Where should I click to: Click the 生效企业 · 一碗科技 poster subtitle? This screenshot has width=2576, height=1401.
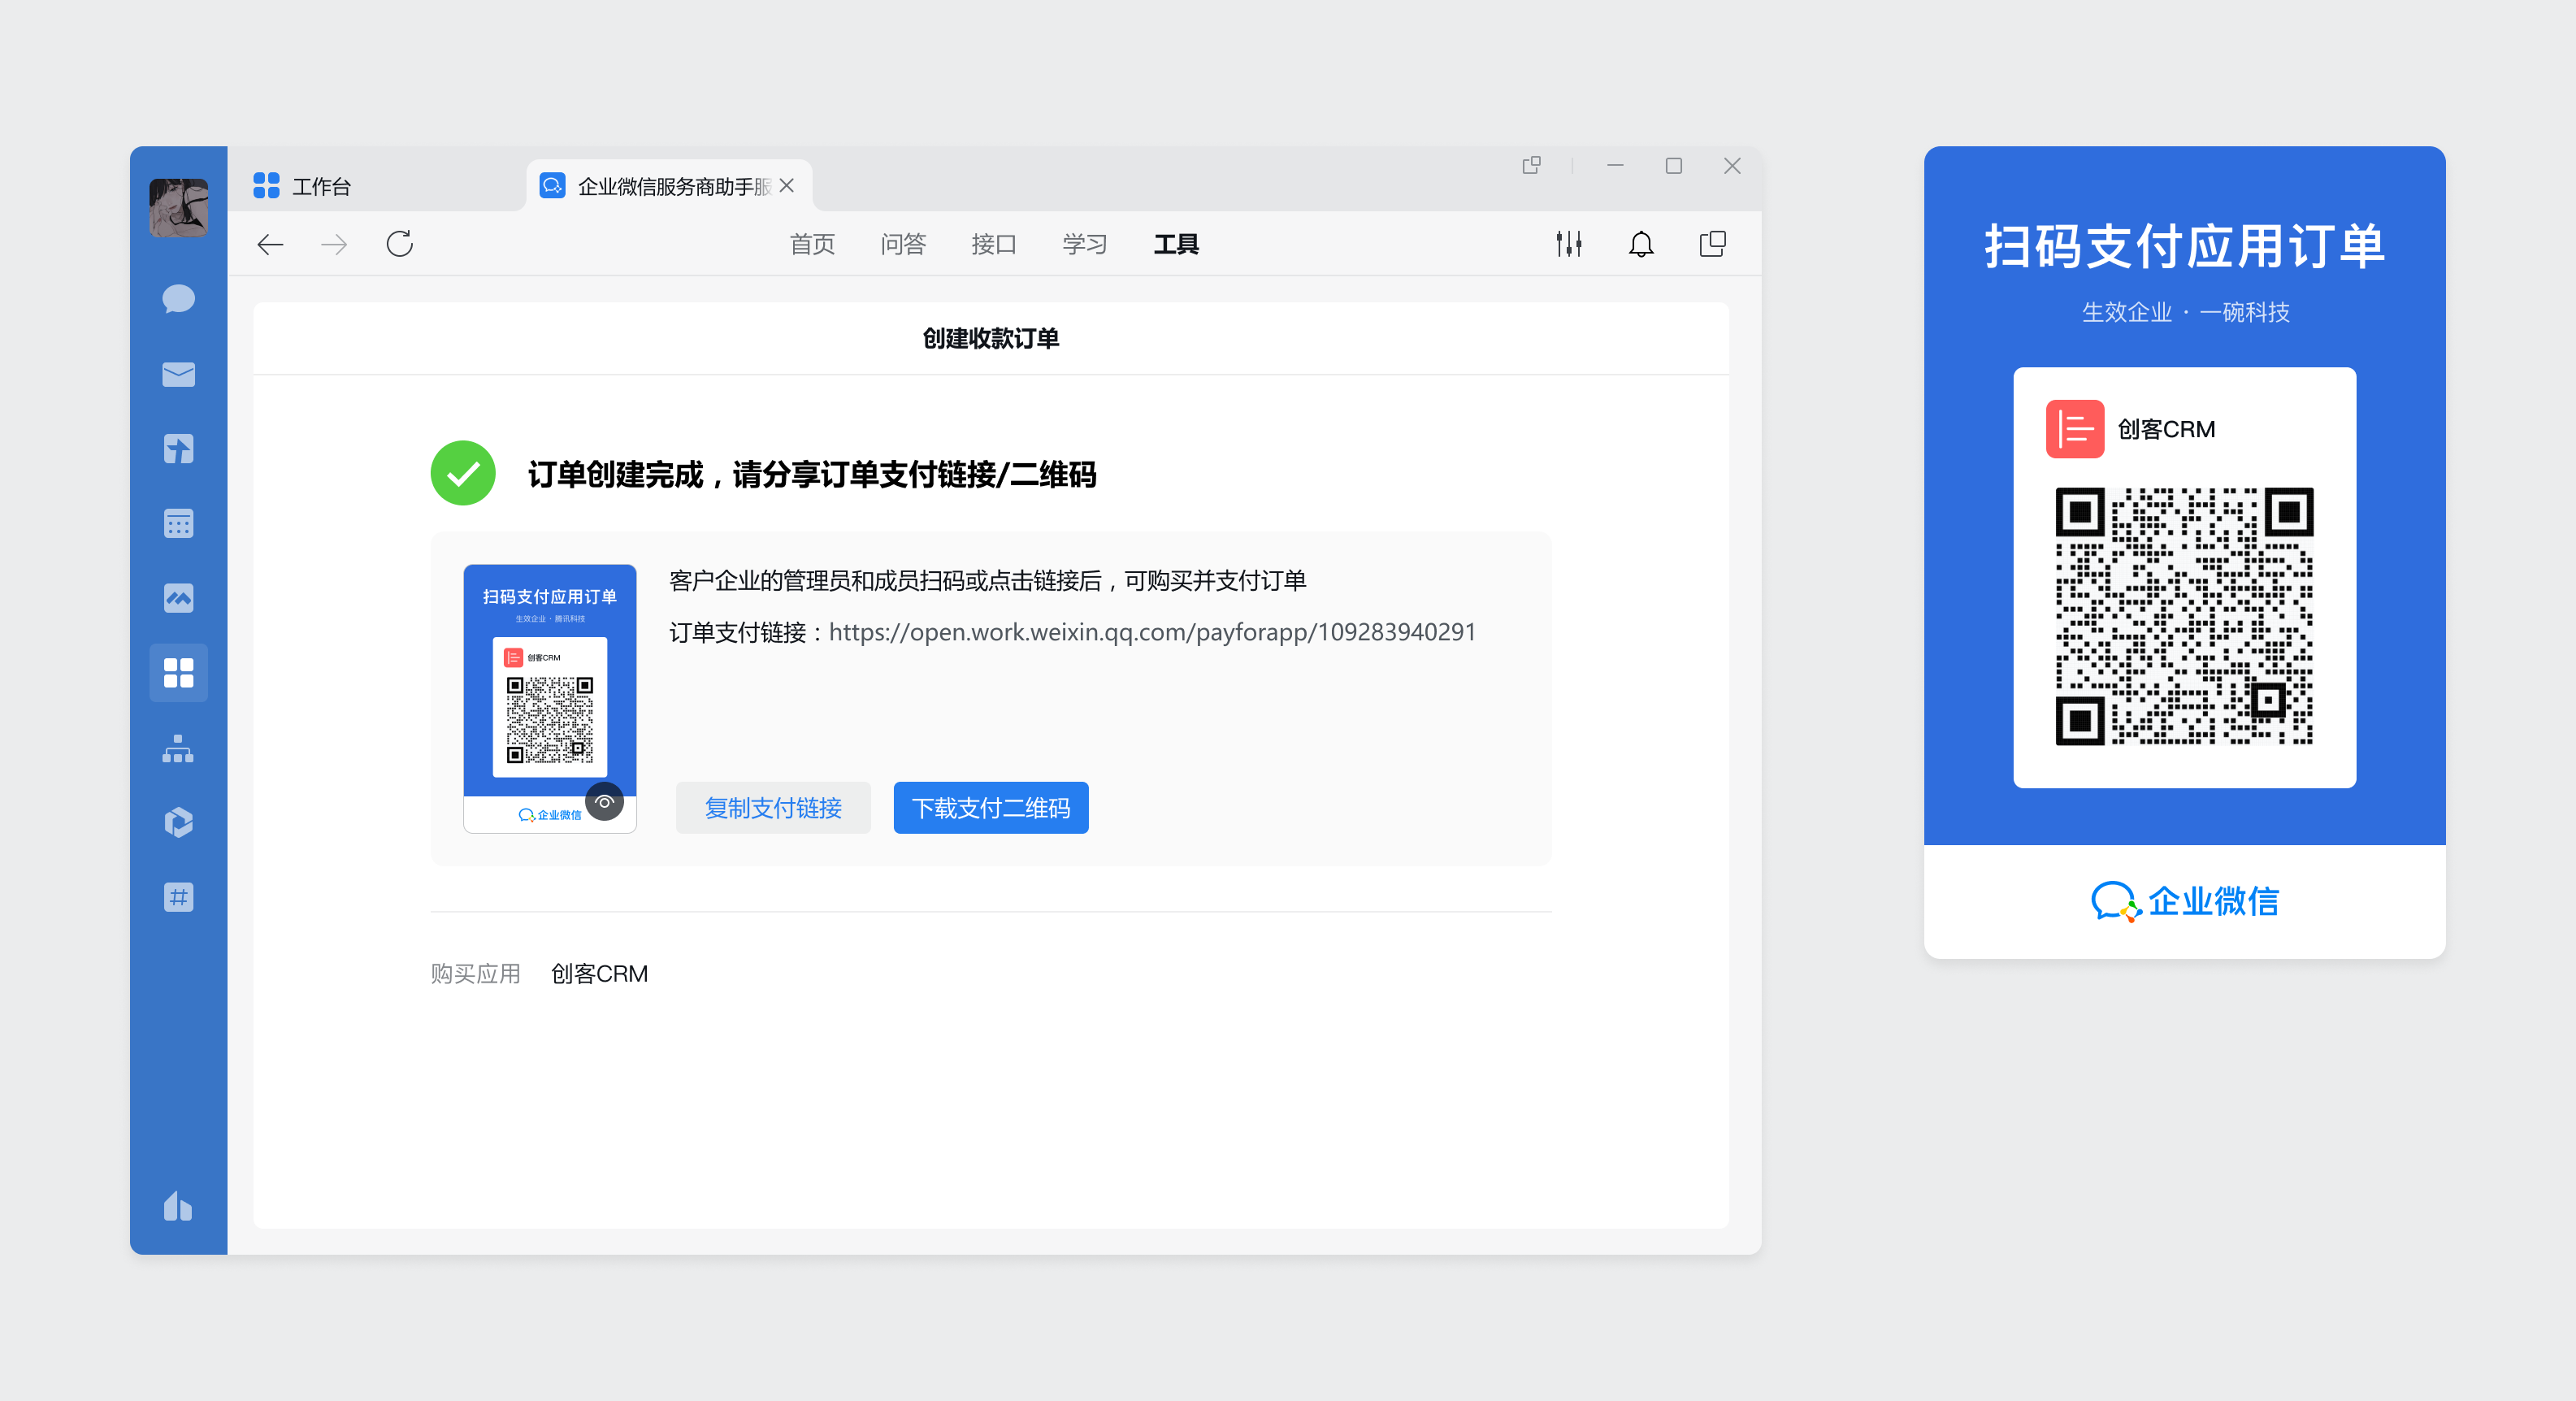coord(2185,312)
